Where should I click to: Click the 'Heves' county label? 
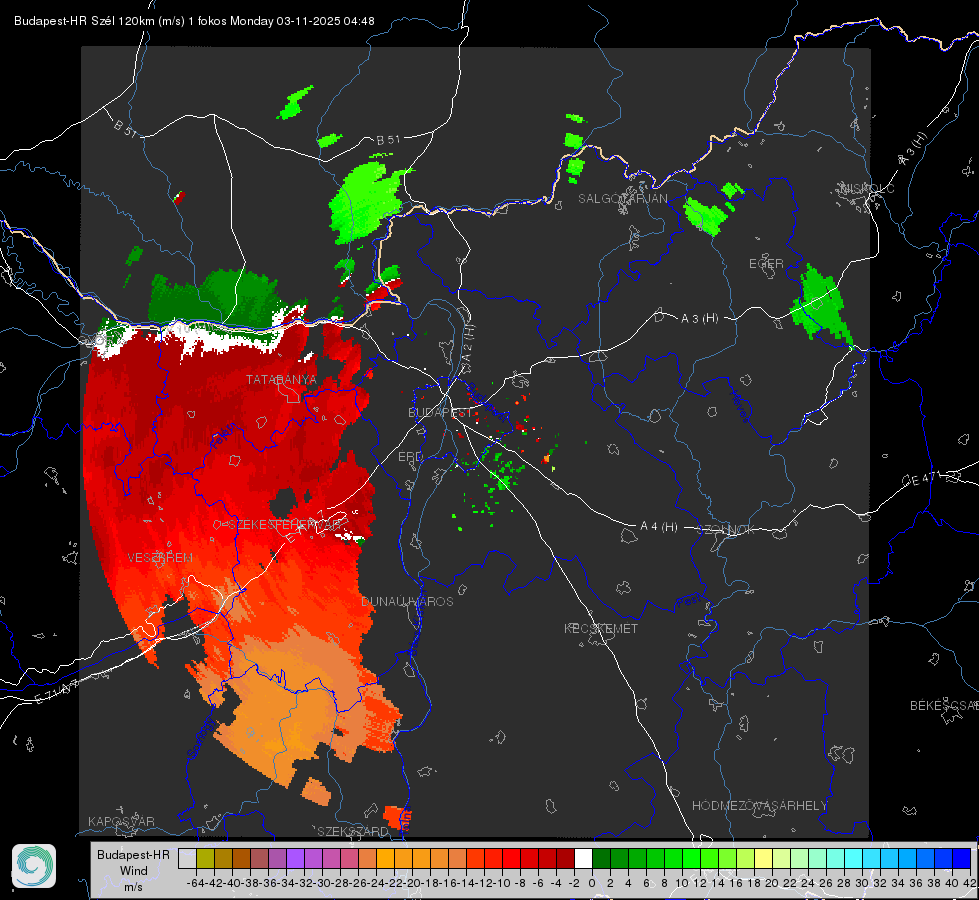739,407
